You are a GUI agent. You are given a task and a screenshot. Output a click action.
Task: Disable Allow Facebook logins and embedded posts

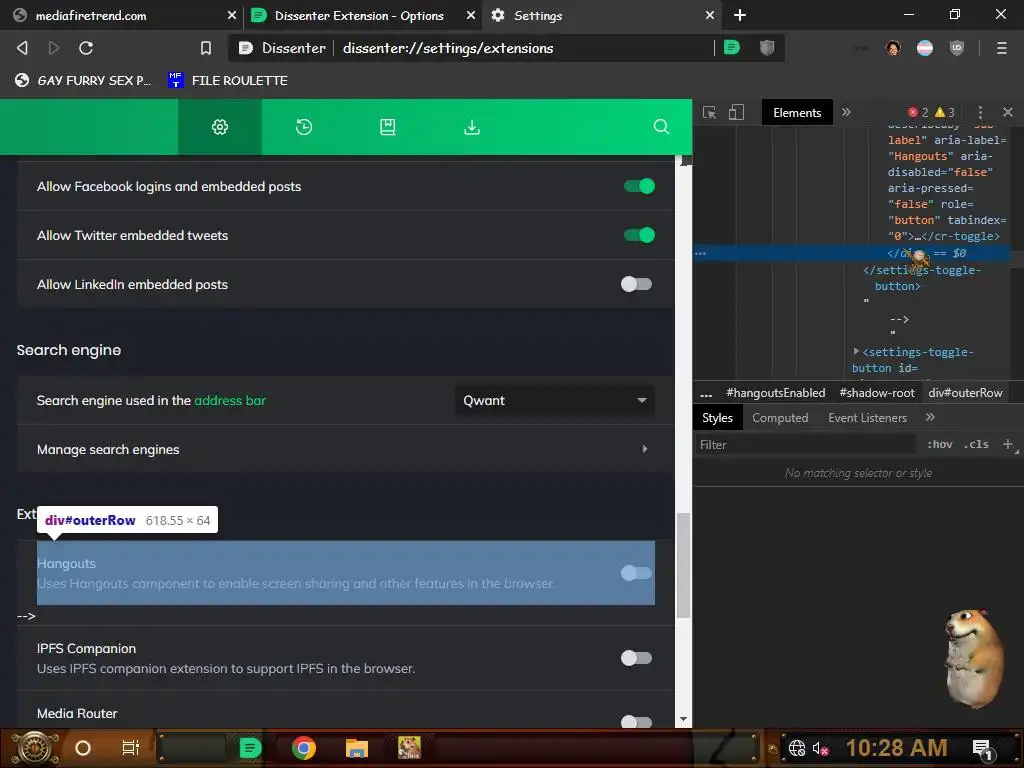coord(639,186)
